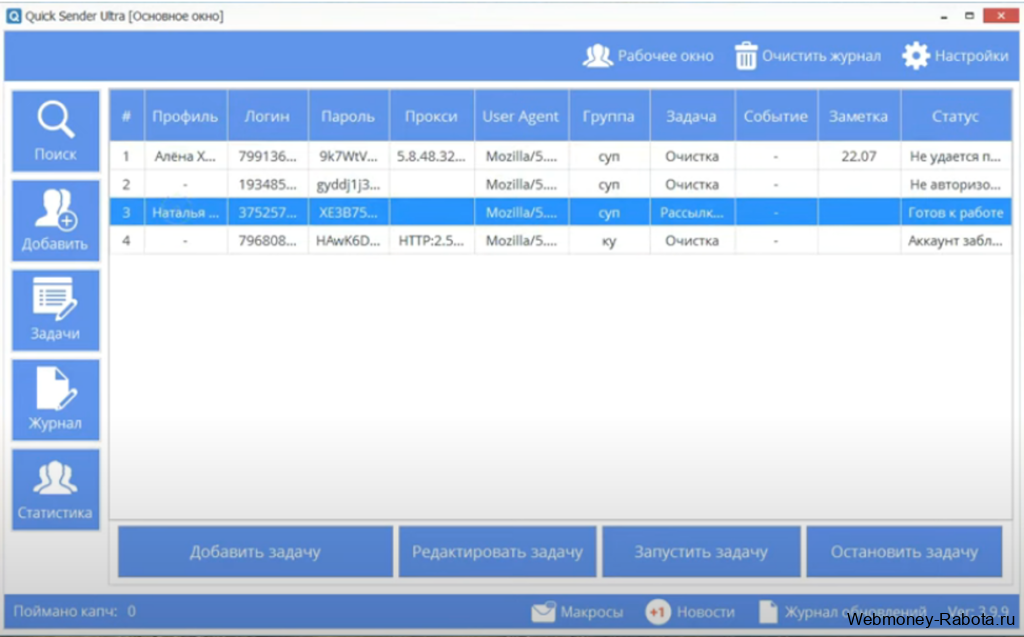Select row number 4 cell
1024x637 pixels.
(127, 240)
